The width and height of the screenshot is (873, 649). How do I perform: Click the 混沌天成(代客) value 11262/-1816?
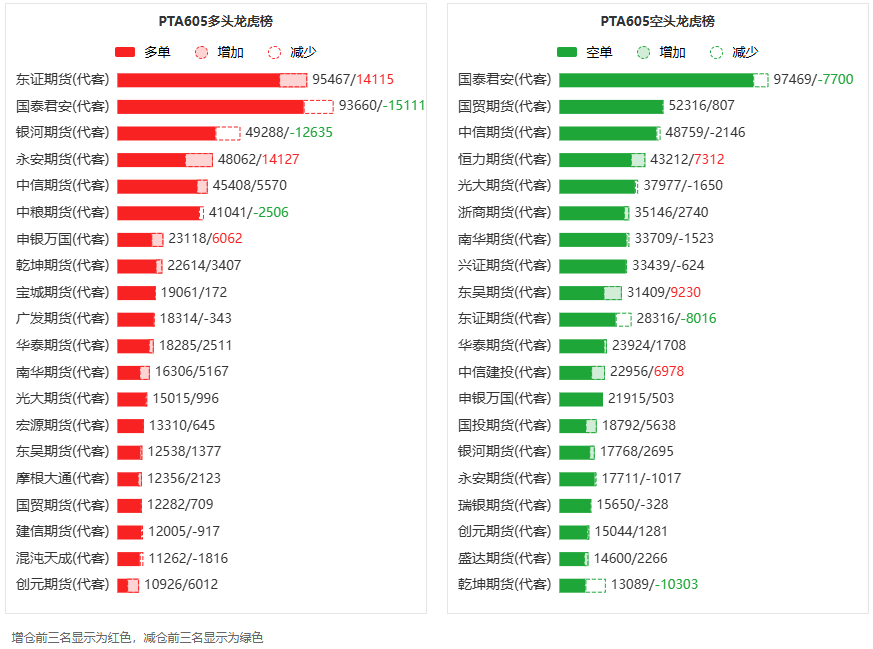[x=188, y=558]
